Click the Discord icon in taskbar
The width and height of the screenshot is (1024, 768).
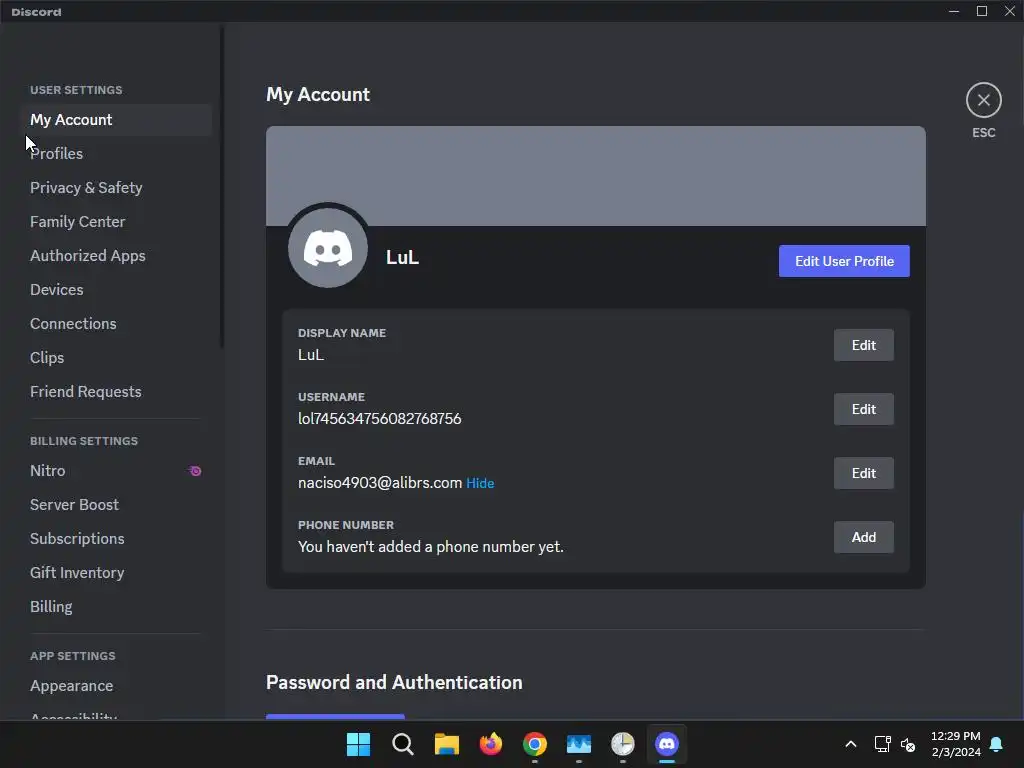(667, 744)
